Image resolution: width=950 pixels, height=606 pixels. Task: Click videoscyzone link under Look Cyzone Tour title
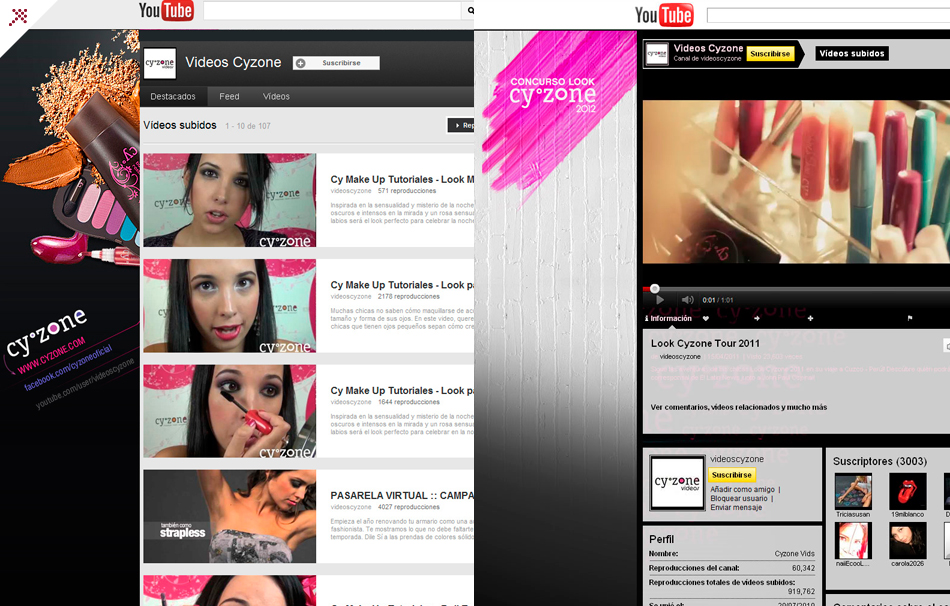click(680, 357)
